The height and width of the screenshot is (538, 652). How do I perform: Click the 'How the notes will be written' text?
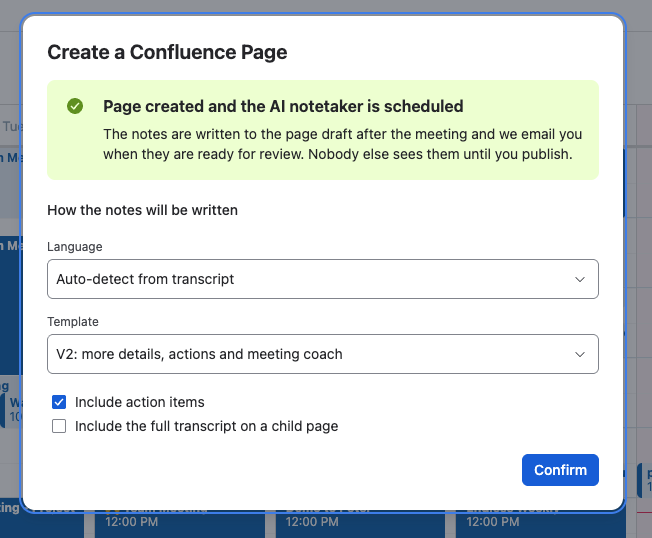pyautogui.click(x=143, y=210)
